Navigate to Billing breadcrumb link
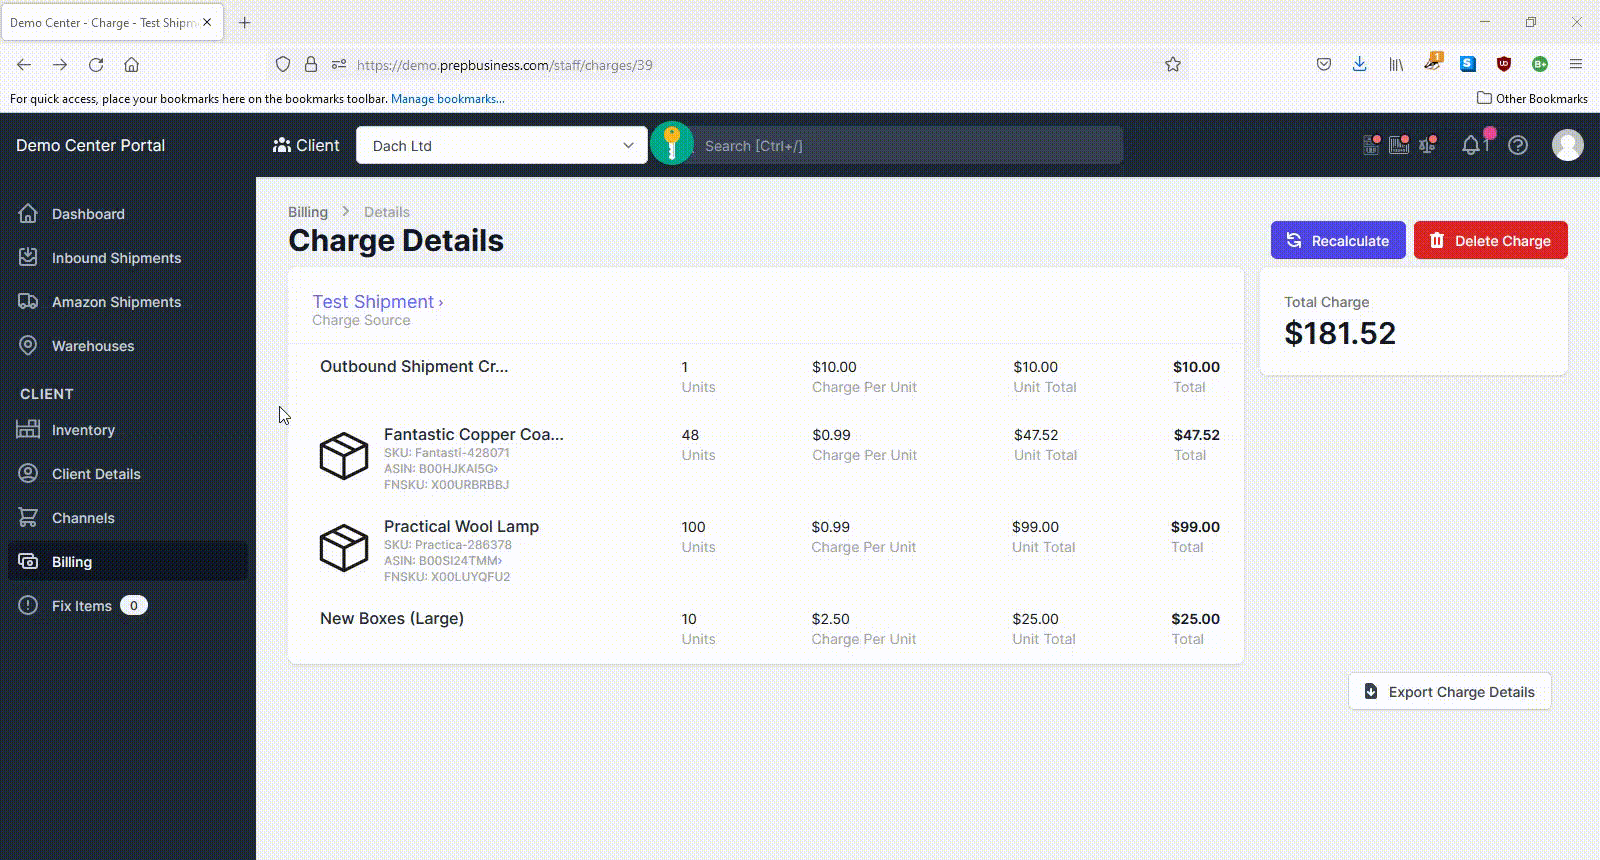This screenshot has width=1600, height=860. (x=308, y=212)
